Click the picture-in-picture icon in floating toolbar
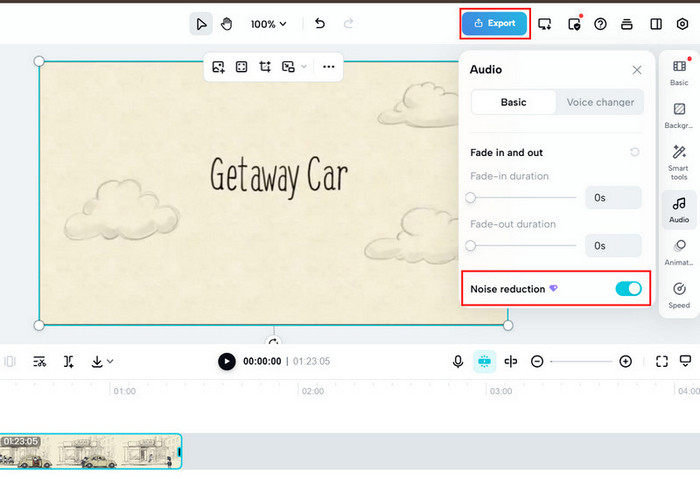700x479 pixels. tap(288, 67)
